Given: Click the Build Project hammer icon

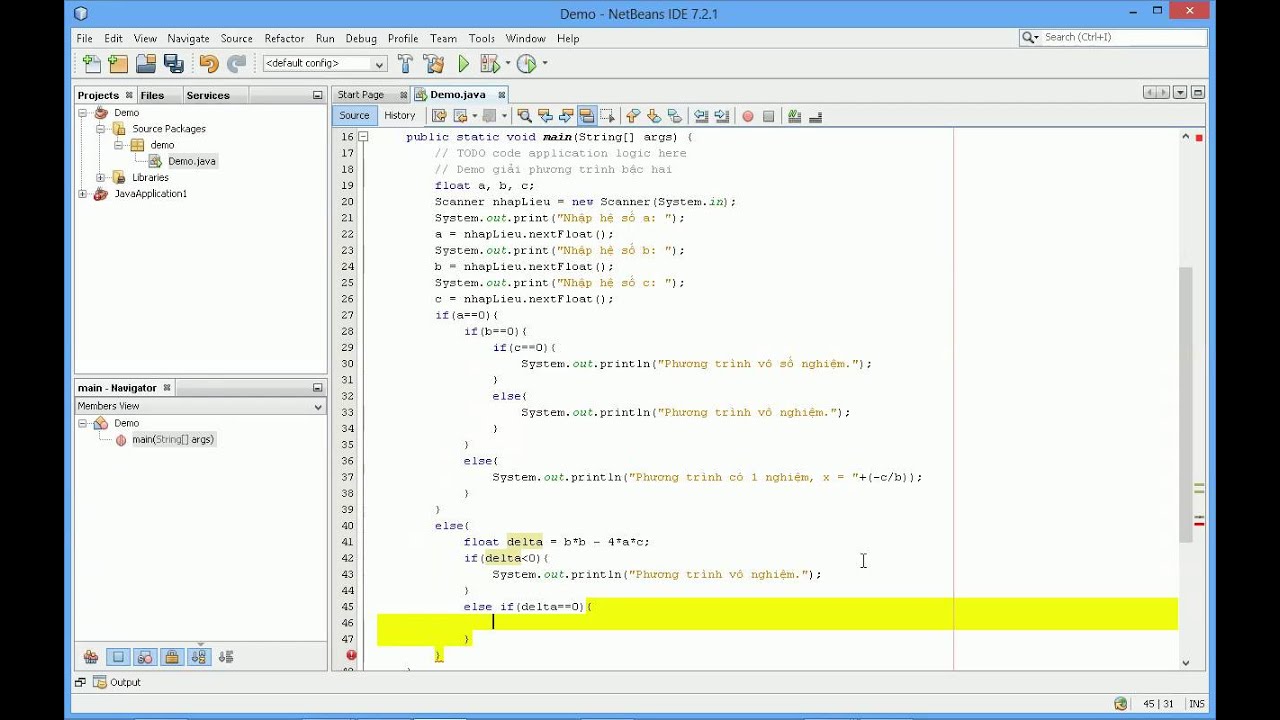Looking at the screenshot, I should click(405, 64).
